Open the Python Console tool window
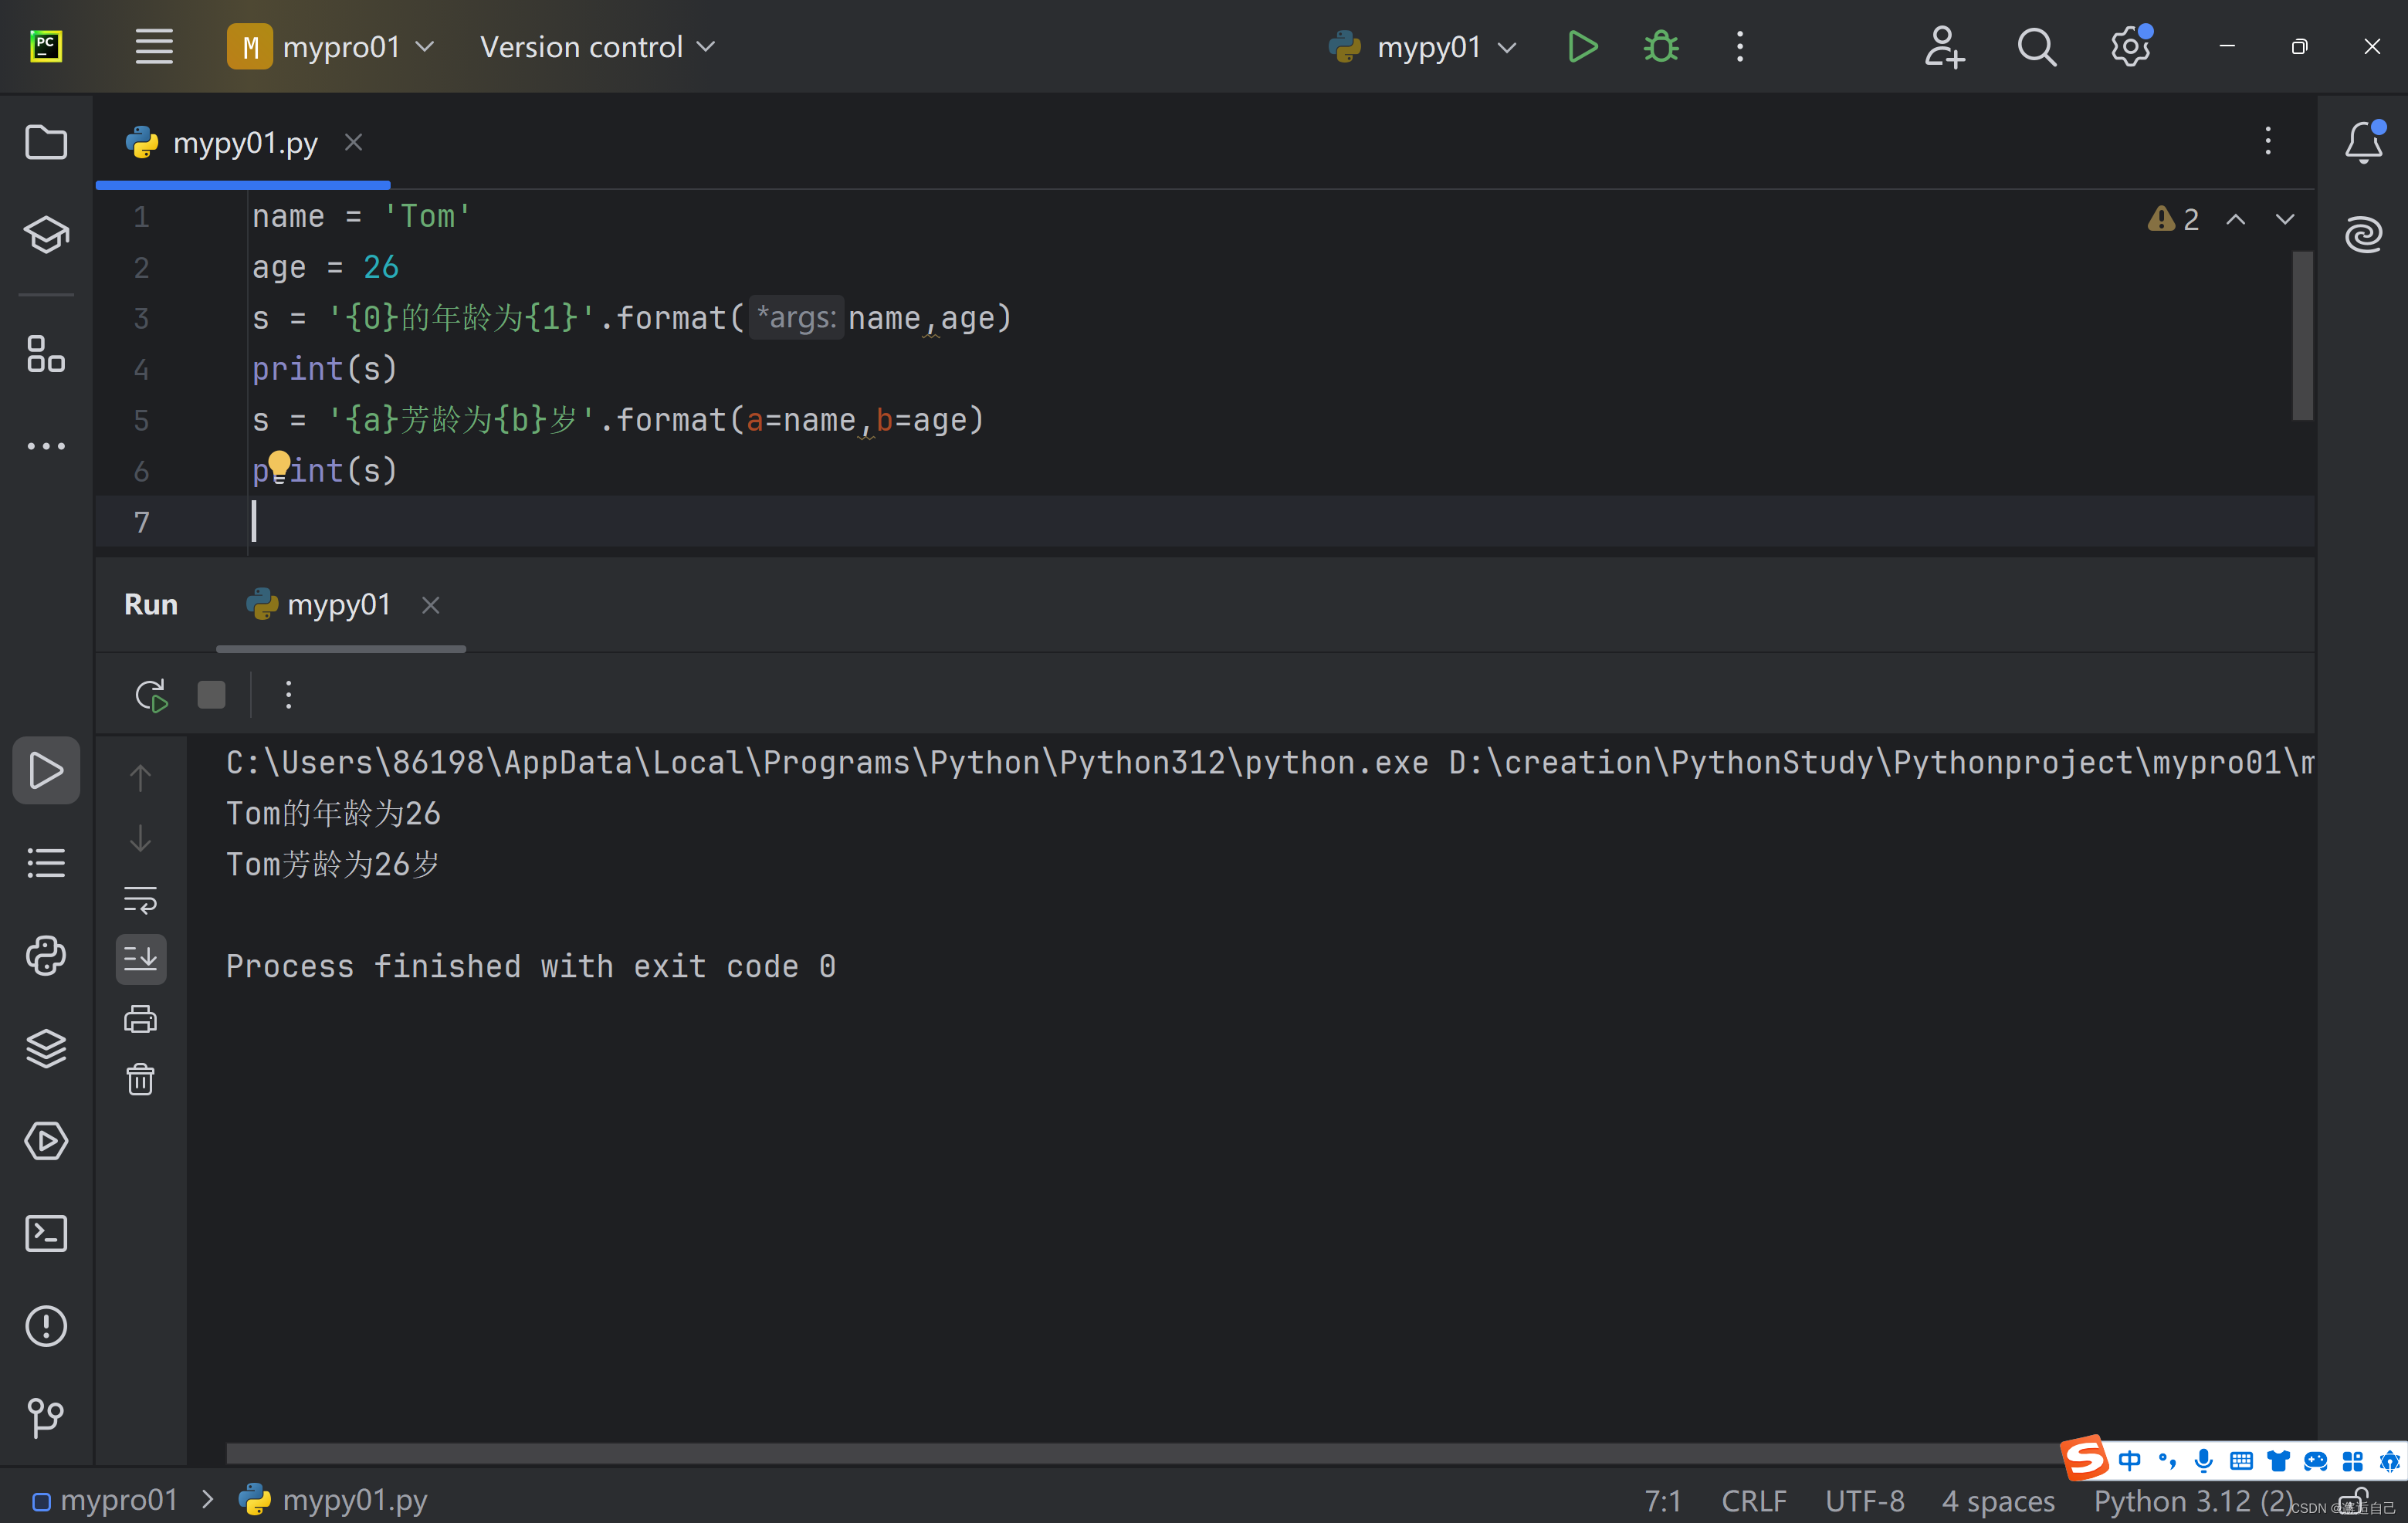 point(46,956)
